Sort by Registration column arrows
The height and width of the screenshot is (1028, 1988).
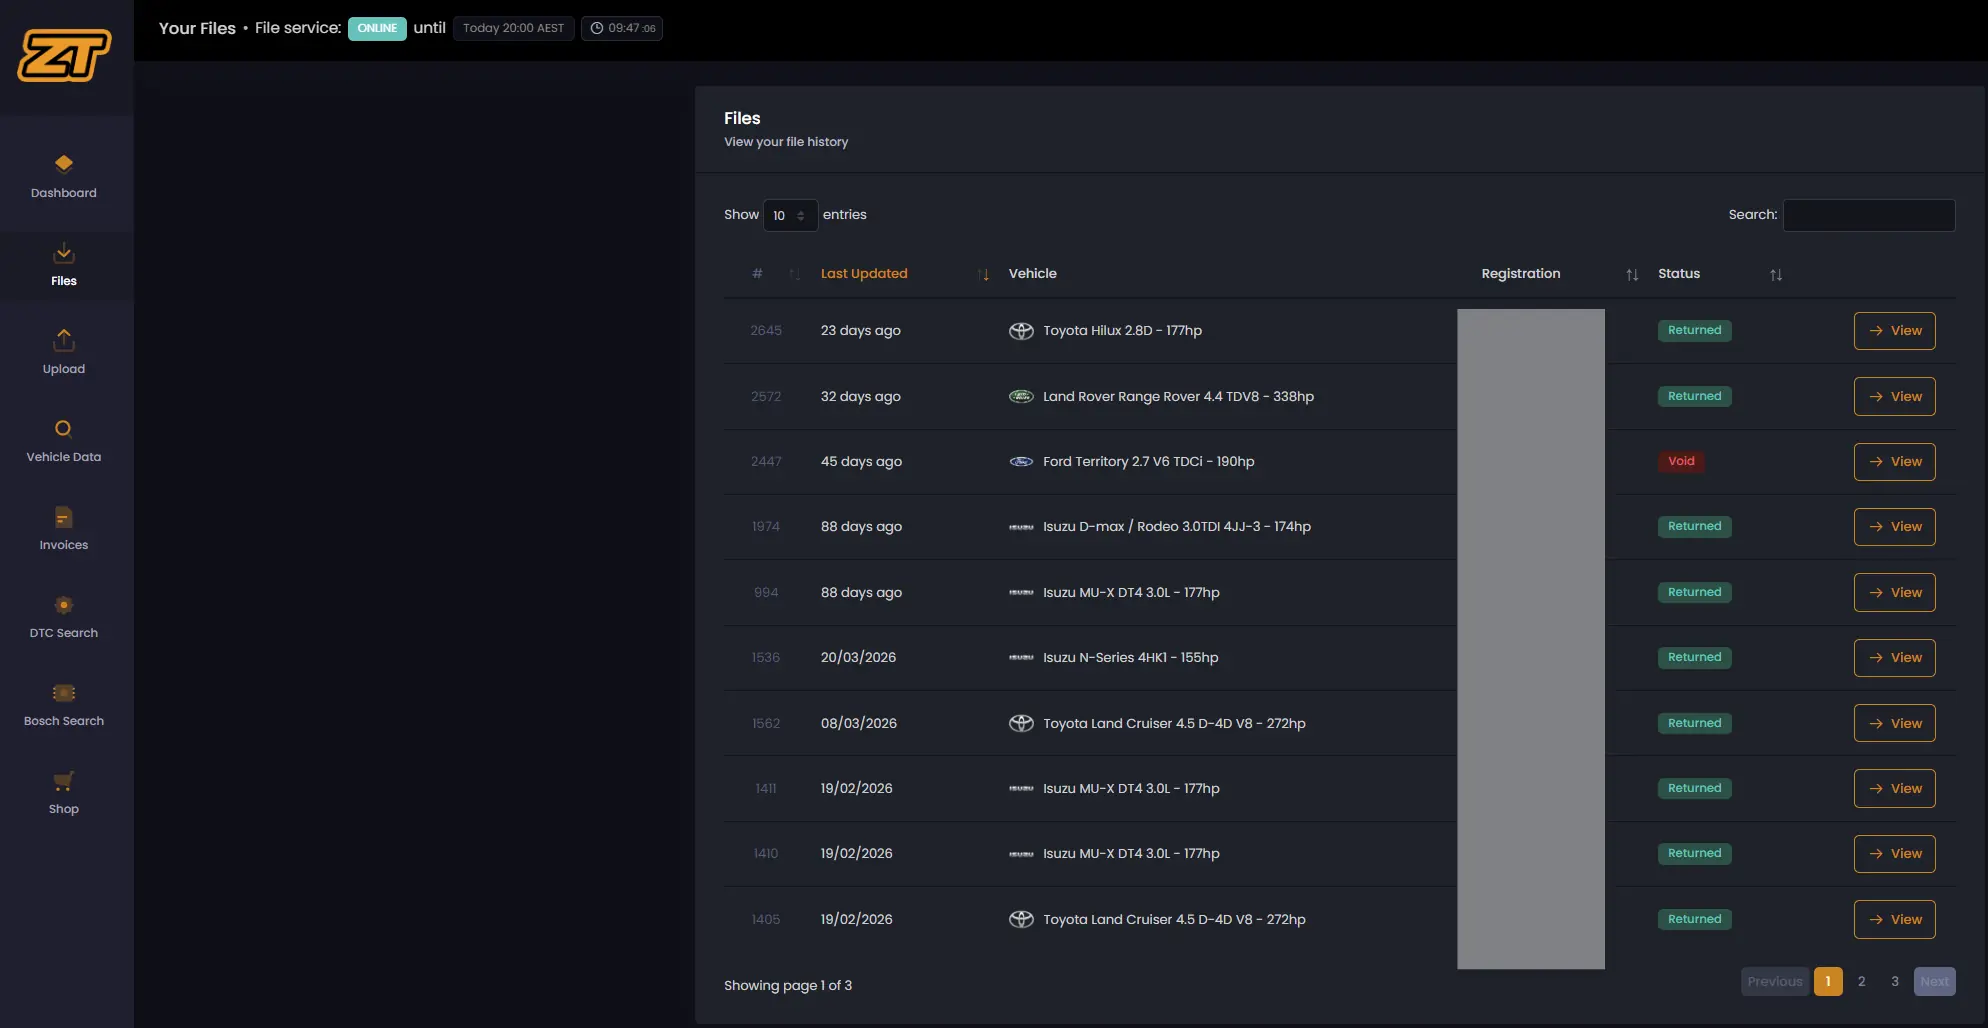pyautogui.click(x=1632, y=274)
